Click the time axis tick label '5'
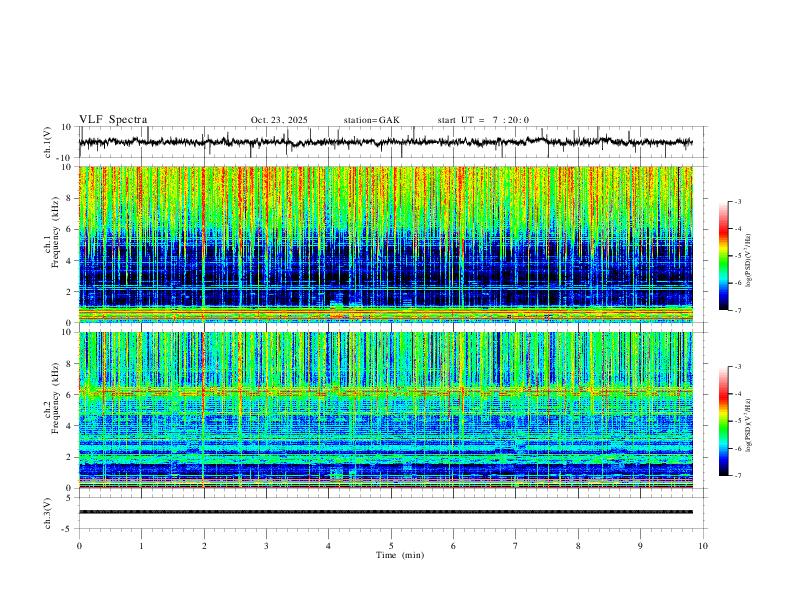This screenshot has width=792, height=612. click(x=391, y=546)
